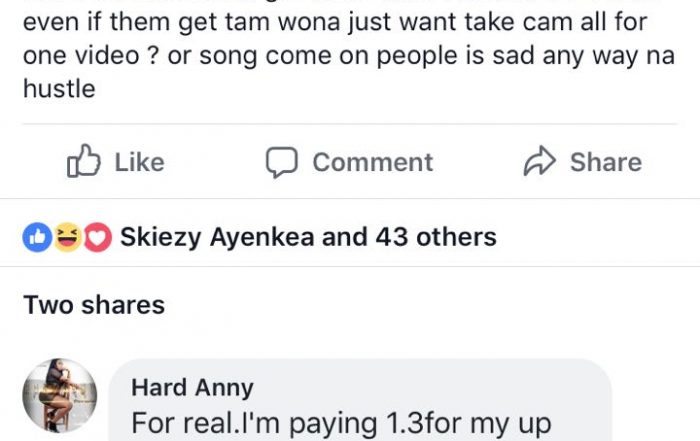Open the blue Like reaction icon
Viewport: 700px width, 441px height.
pos(37,238)
